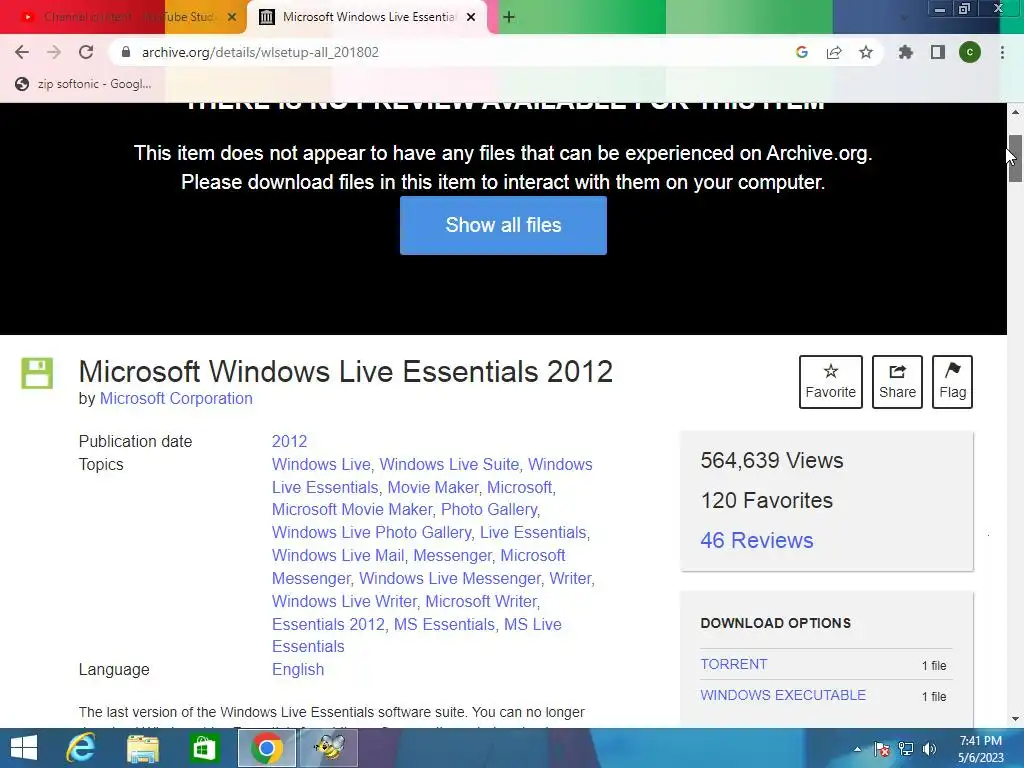Bookmark this page with the star icon
The width and height of the screenshot is (1024, 768).
(866, 52)
